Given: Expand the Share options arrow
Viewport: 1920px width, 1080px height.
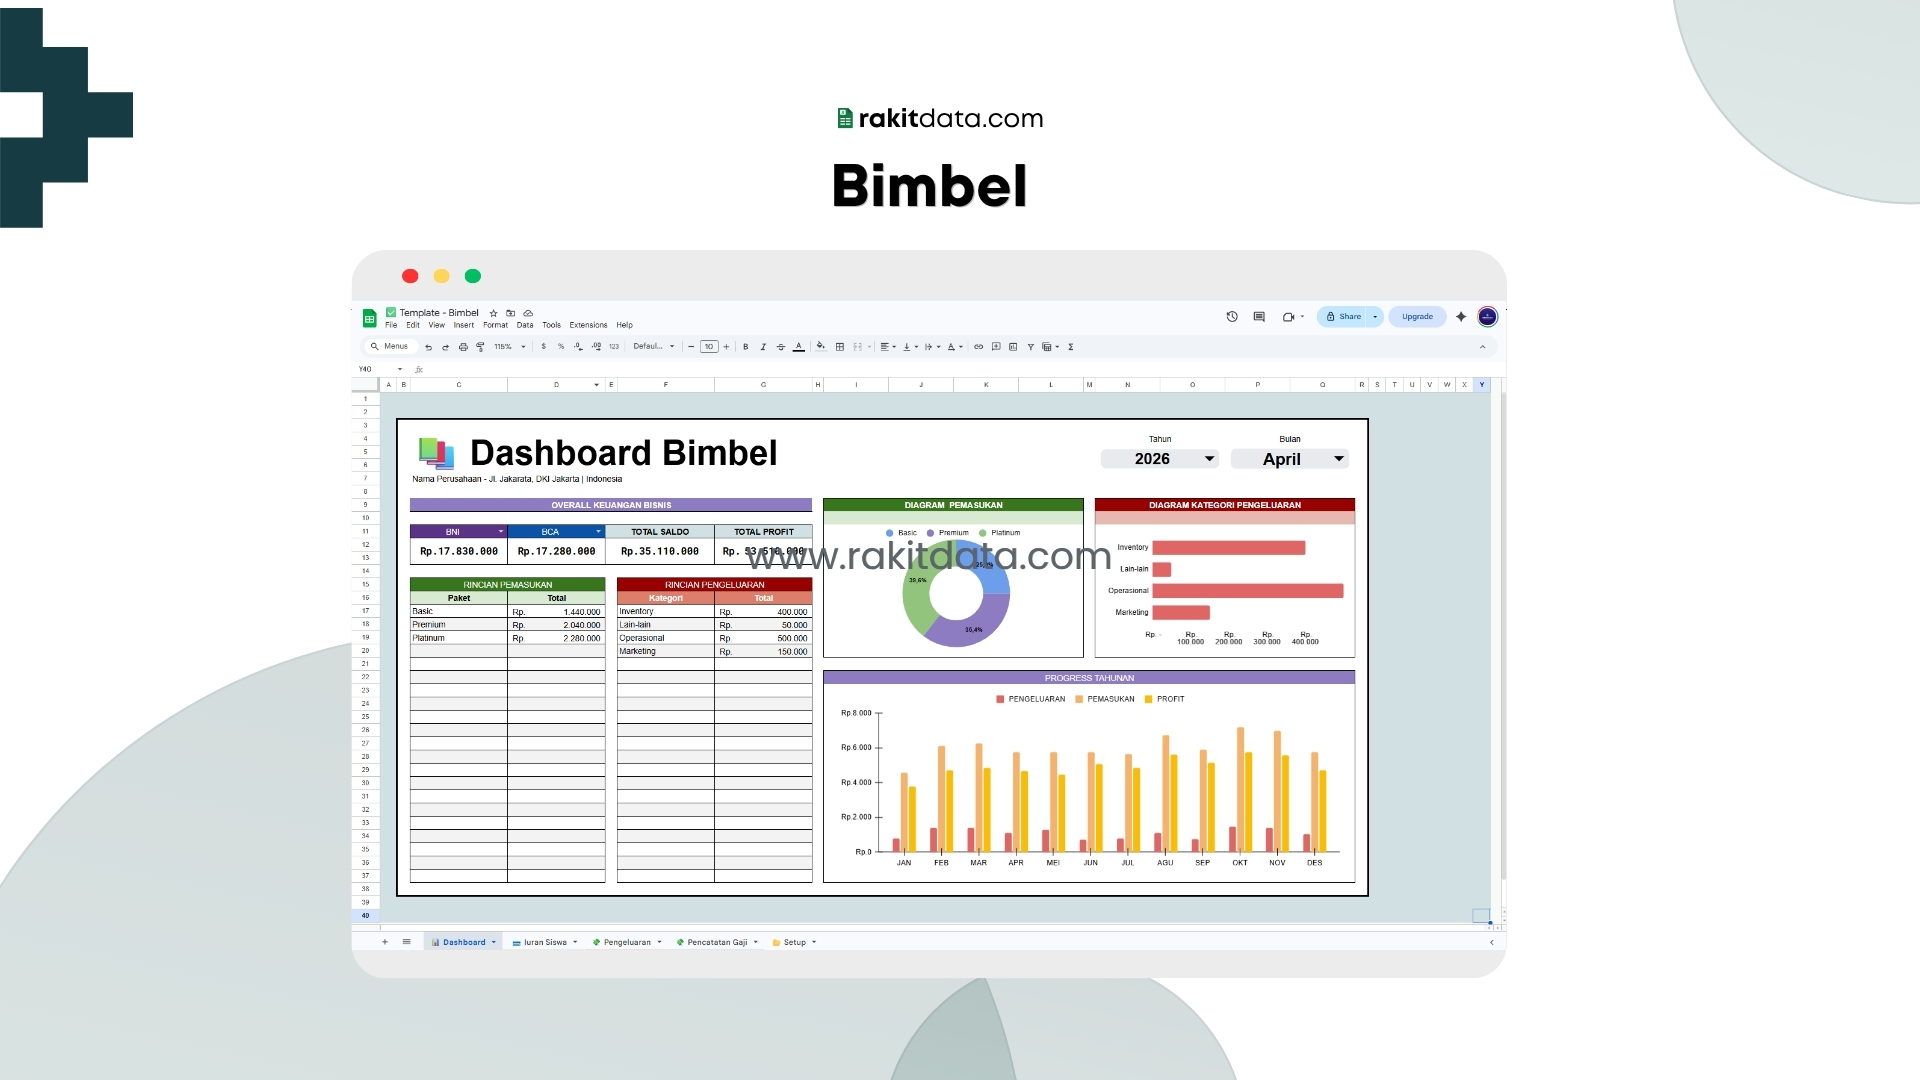Looking at the screenshot, I should point(1375,316).
